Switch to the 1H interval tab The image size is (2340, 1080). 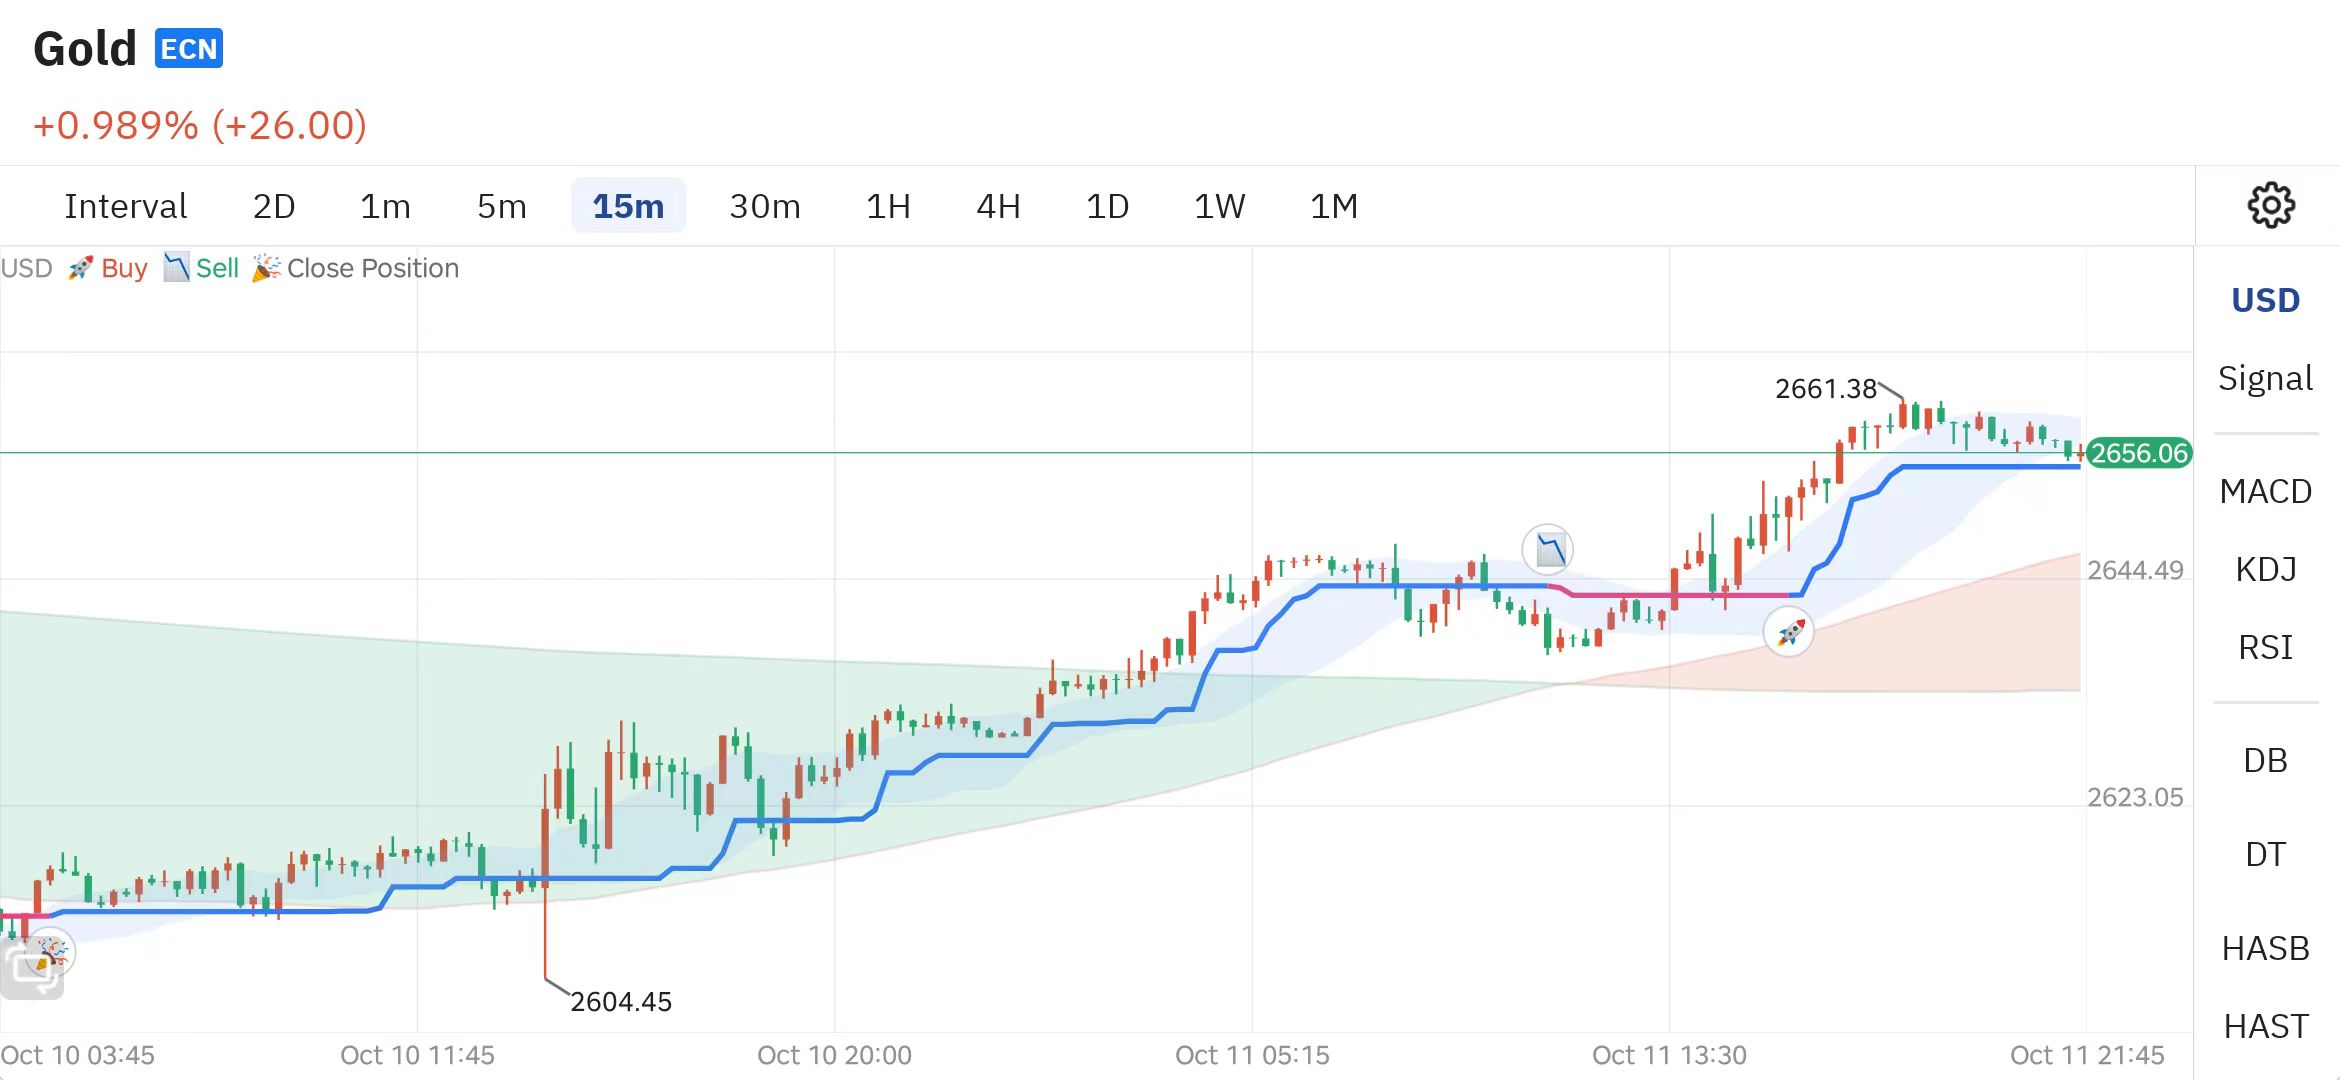pos(888,206)
